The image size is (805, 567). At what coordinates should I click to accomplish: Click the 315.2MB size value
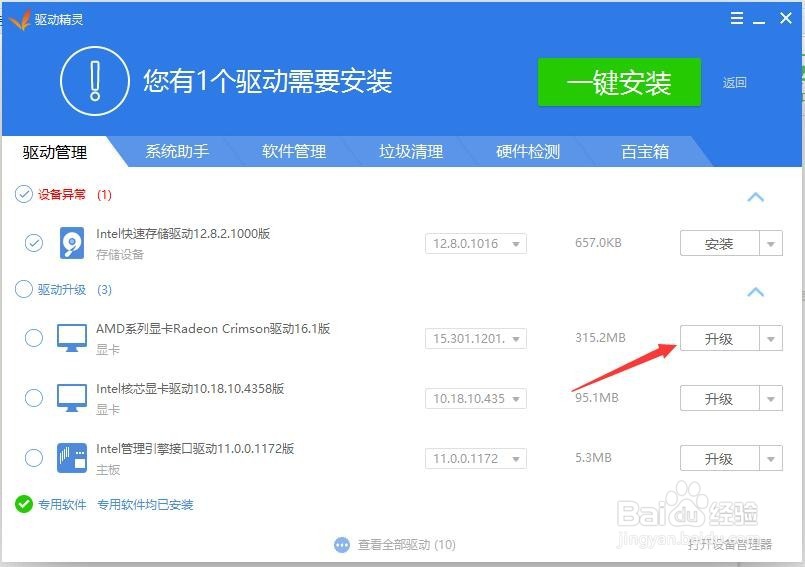click(x=600, y=337)
